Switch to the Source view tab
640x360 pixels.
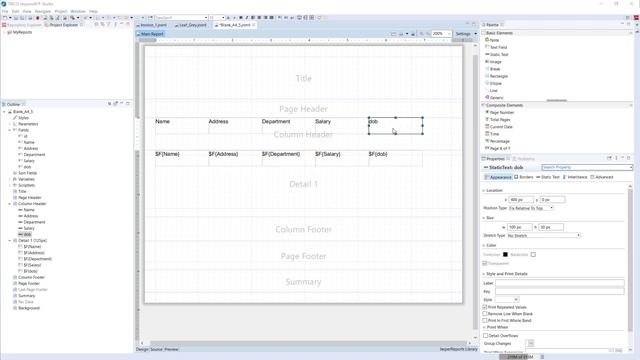[156, 349]
